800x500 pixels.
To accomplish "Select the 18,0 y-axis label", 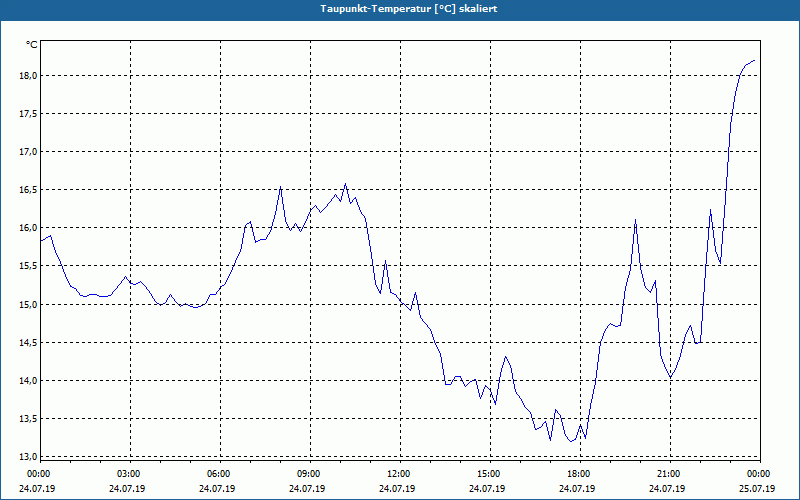I will click(x=29, y=76).
